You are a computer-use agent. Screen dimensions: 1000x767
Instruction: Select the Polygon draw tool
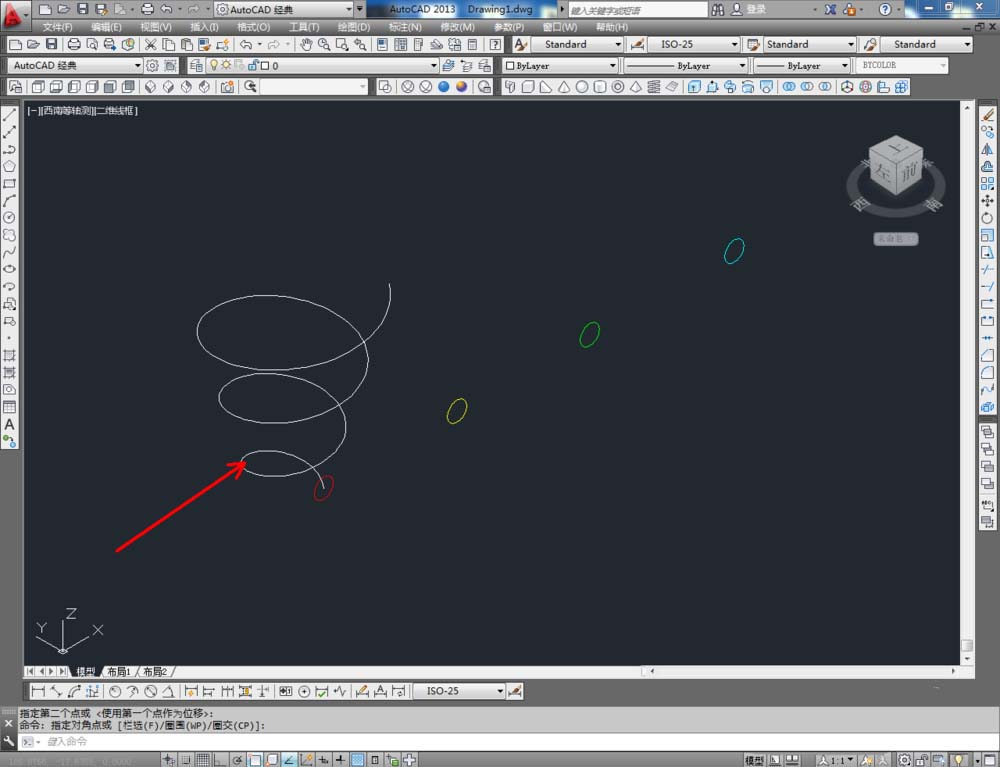(x=10, y=166)
